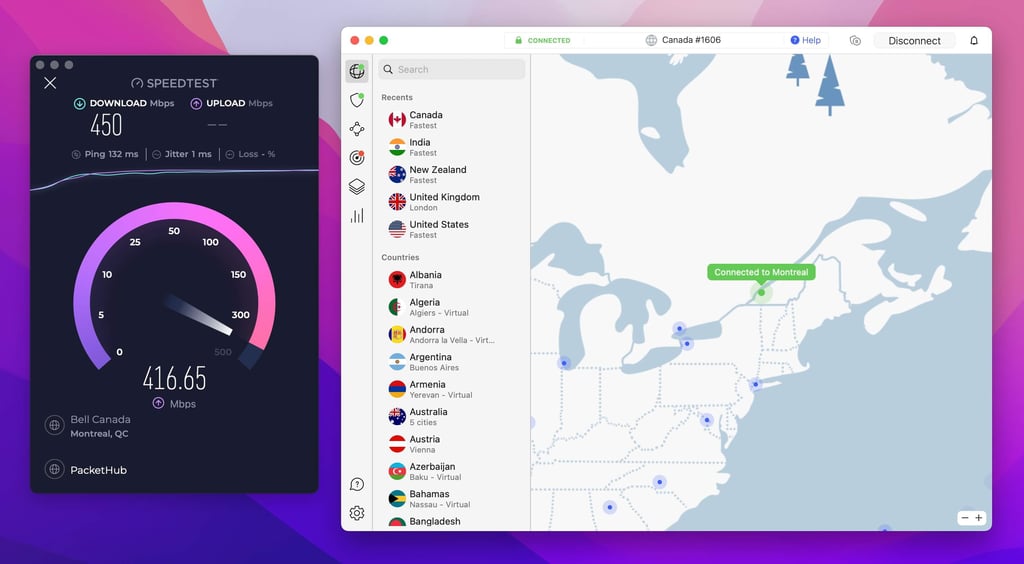
Task: Select India Fastest in Recents
Action: tap(452, 147)
